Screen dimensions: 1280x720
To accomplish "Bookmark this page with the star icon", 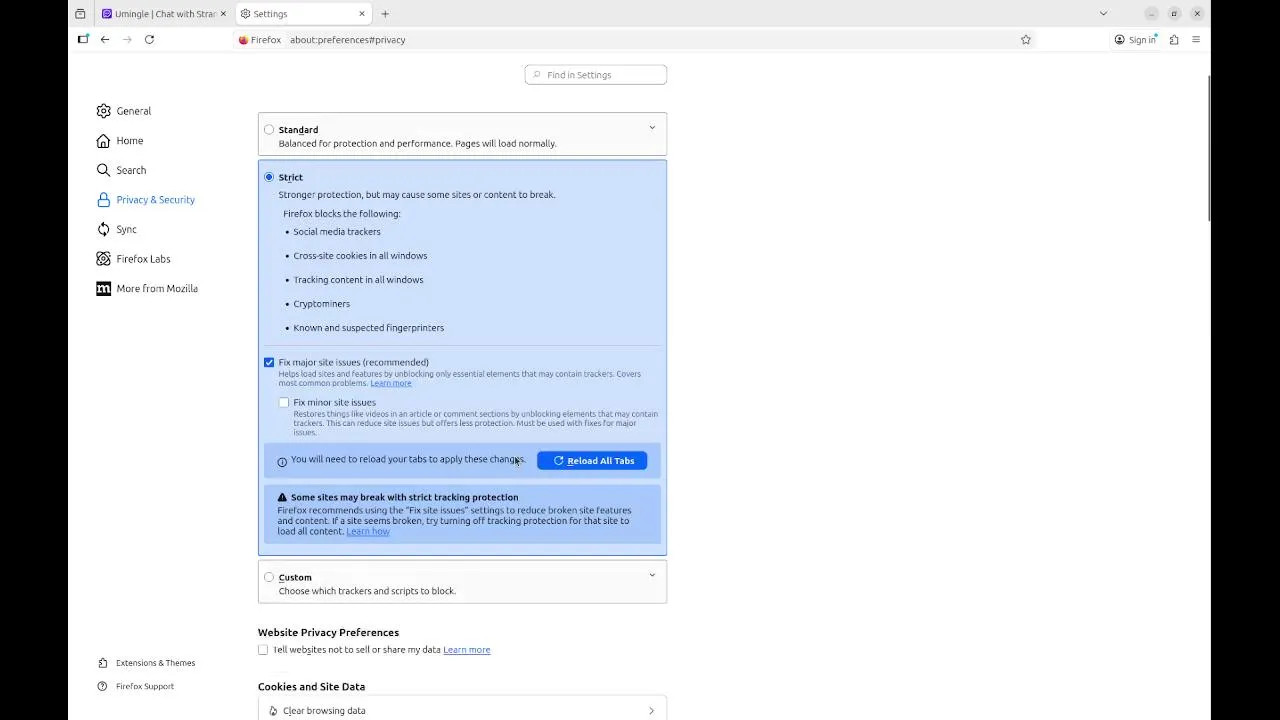I will (x=1026, y=40).
